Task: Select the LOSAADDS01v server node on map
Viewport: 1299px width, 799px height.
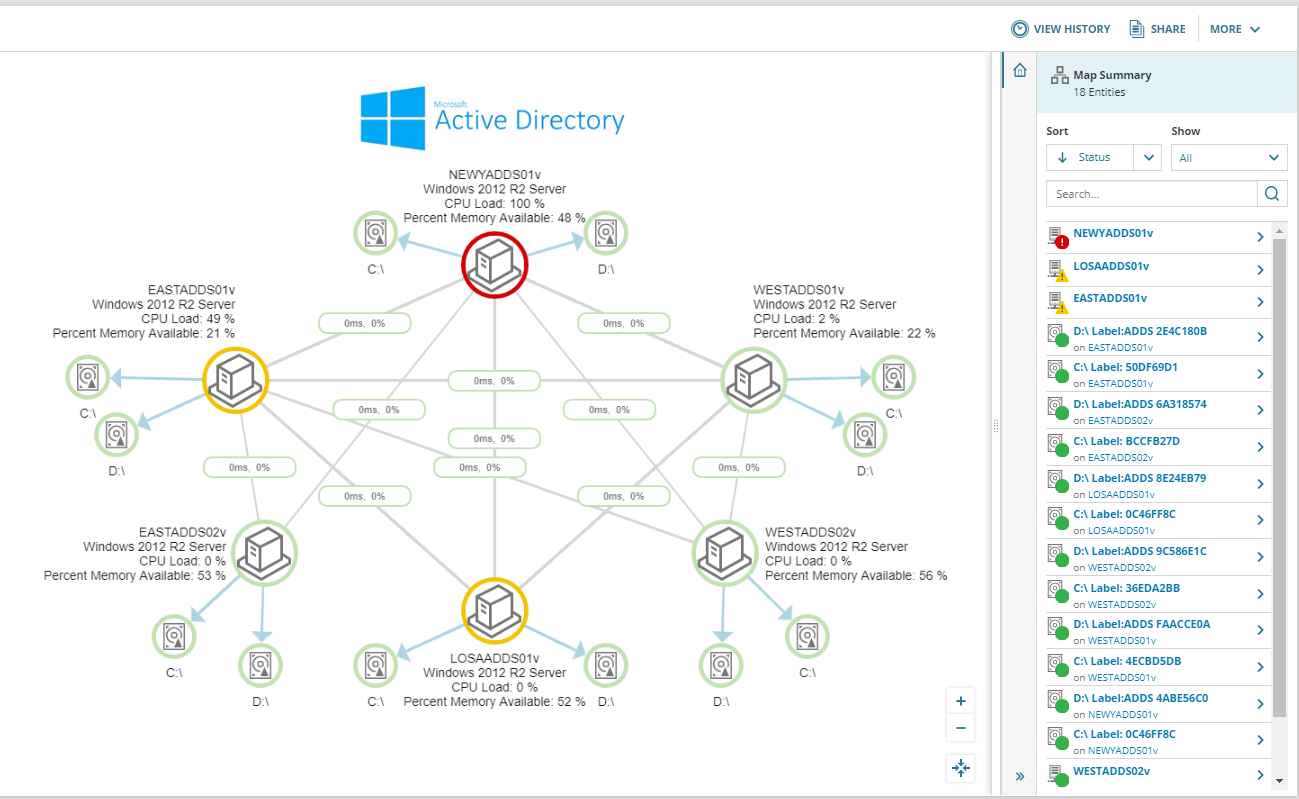Action: [494, 610]
